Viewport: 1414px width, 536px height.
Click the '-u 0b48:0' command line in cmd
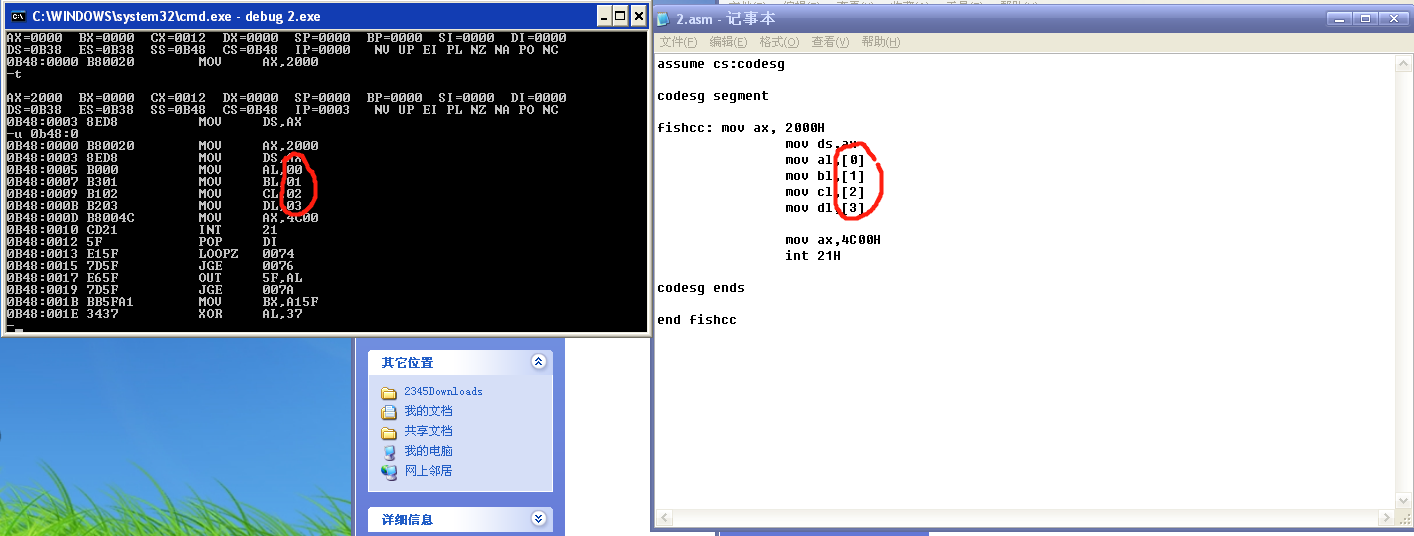pos(42,134)
